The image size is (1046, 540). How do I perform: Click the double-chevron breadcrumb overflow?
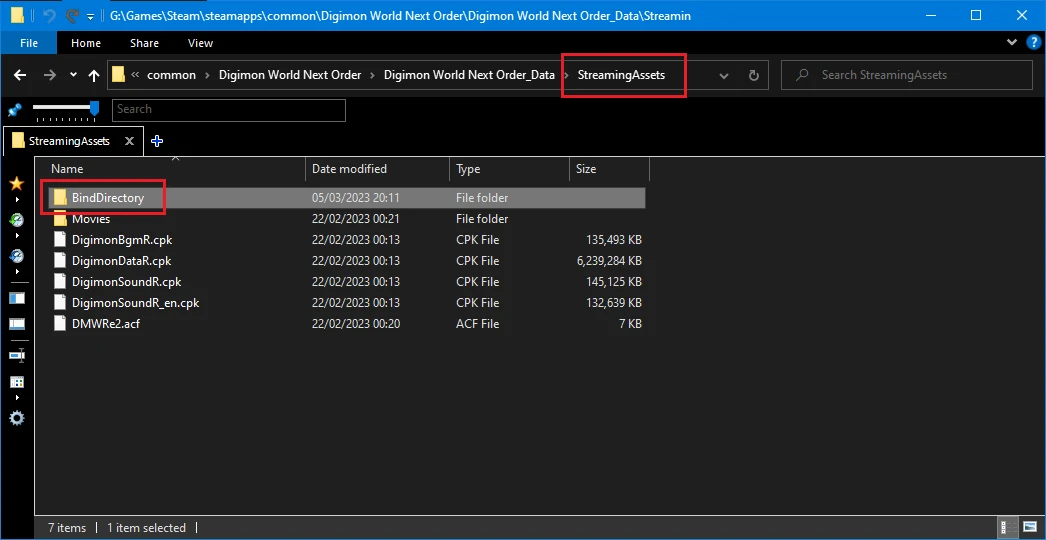[135, 75]
